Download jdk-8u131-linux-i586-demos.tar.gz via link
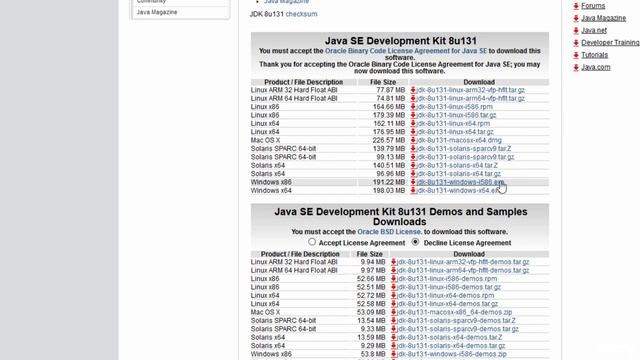Screen dimensions: 640x360 [449, 287]
